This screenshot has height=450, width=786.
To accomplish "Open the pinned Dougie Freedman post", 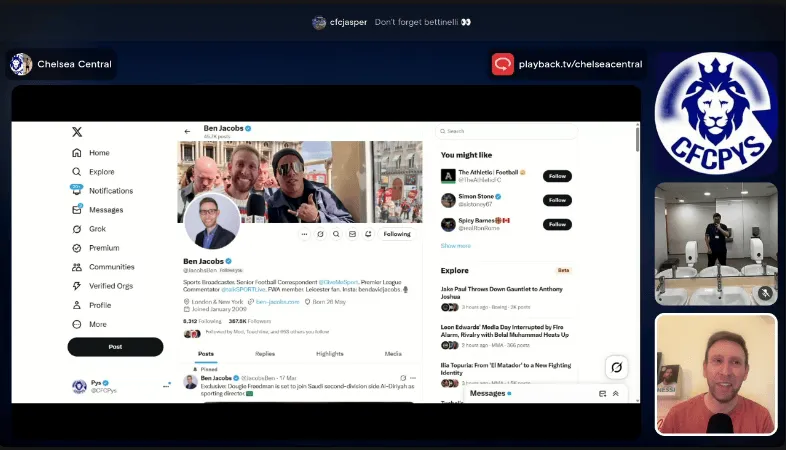I will tap(307, 390).
